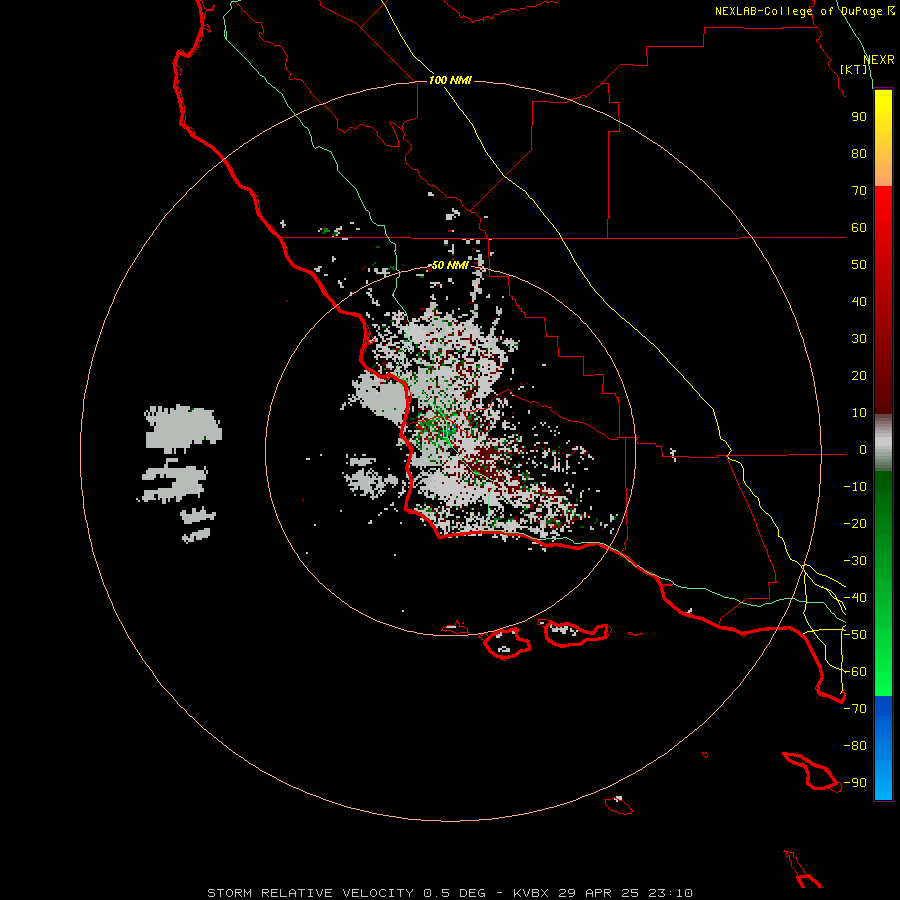
Task: Click the -70 value on velocity scale
Action: 855,709
